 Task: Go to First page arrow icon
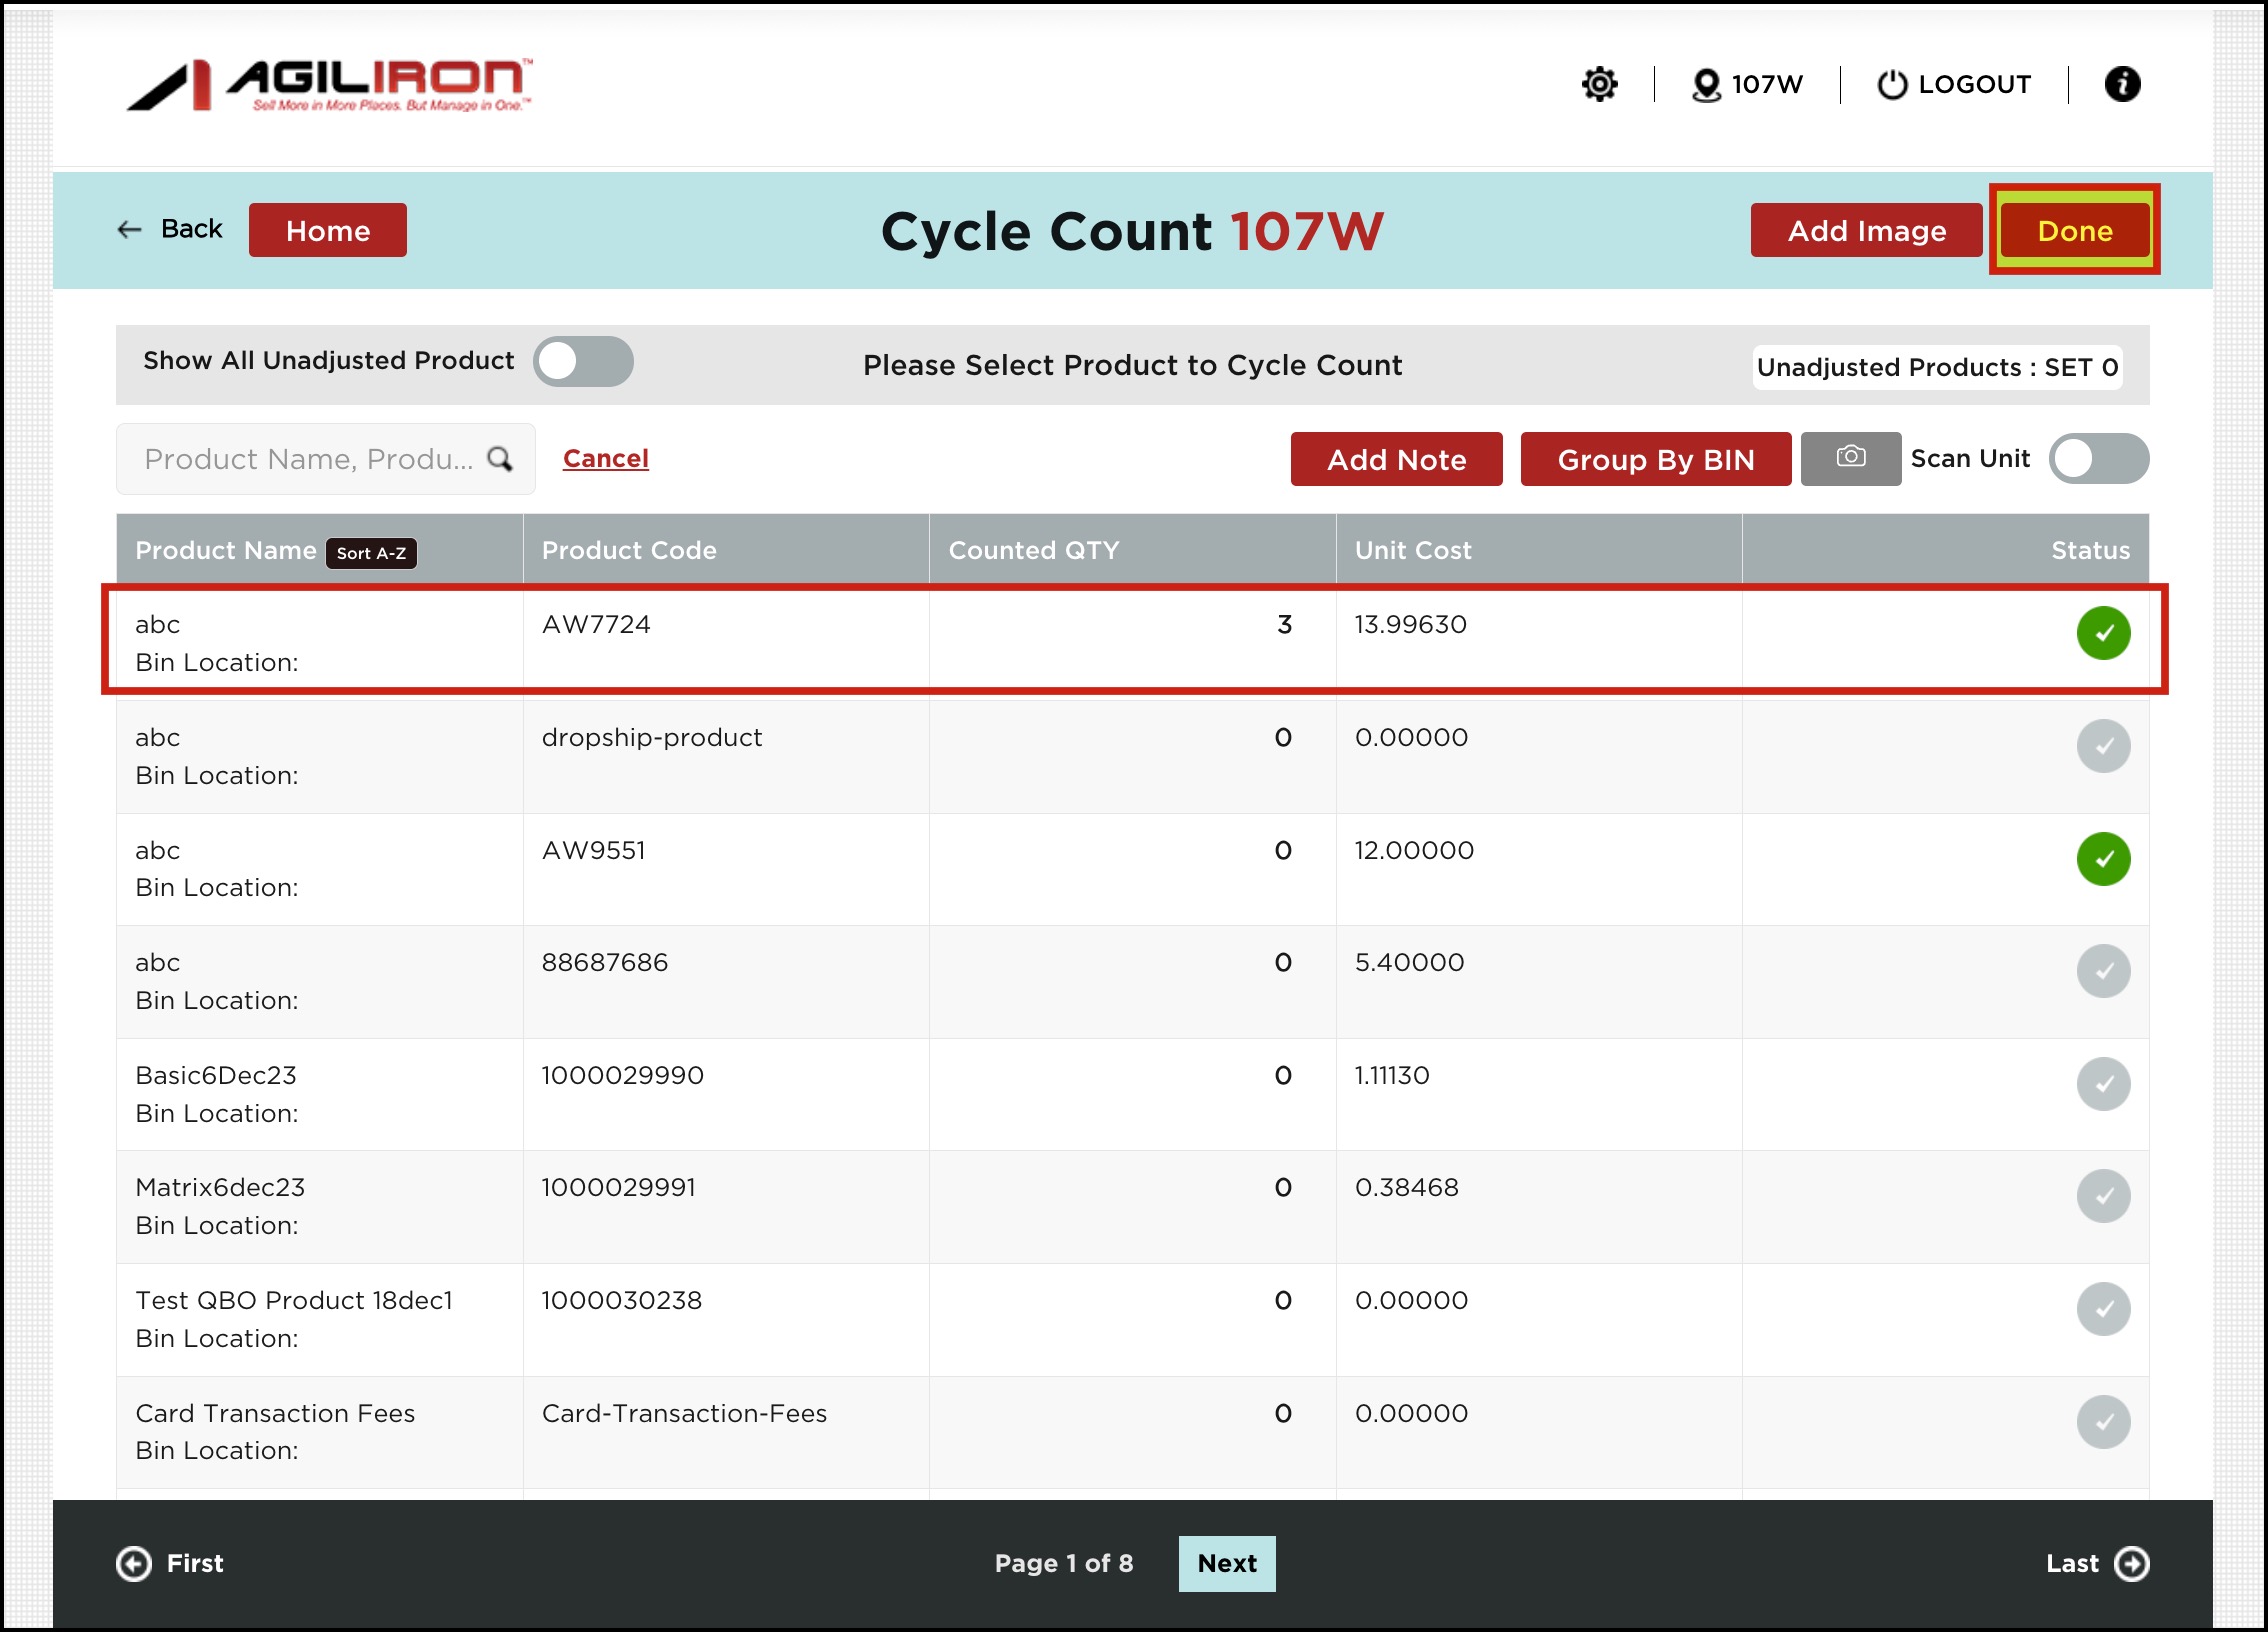(x=134, y=1563)
